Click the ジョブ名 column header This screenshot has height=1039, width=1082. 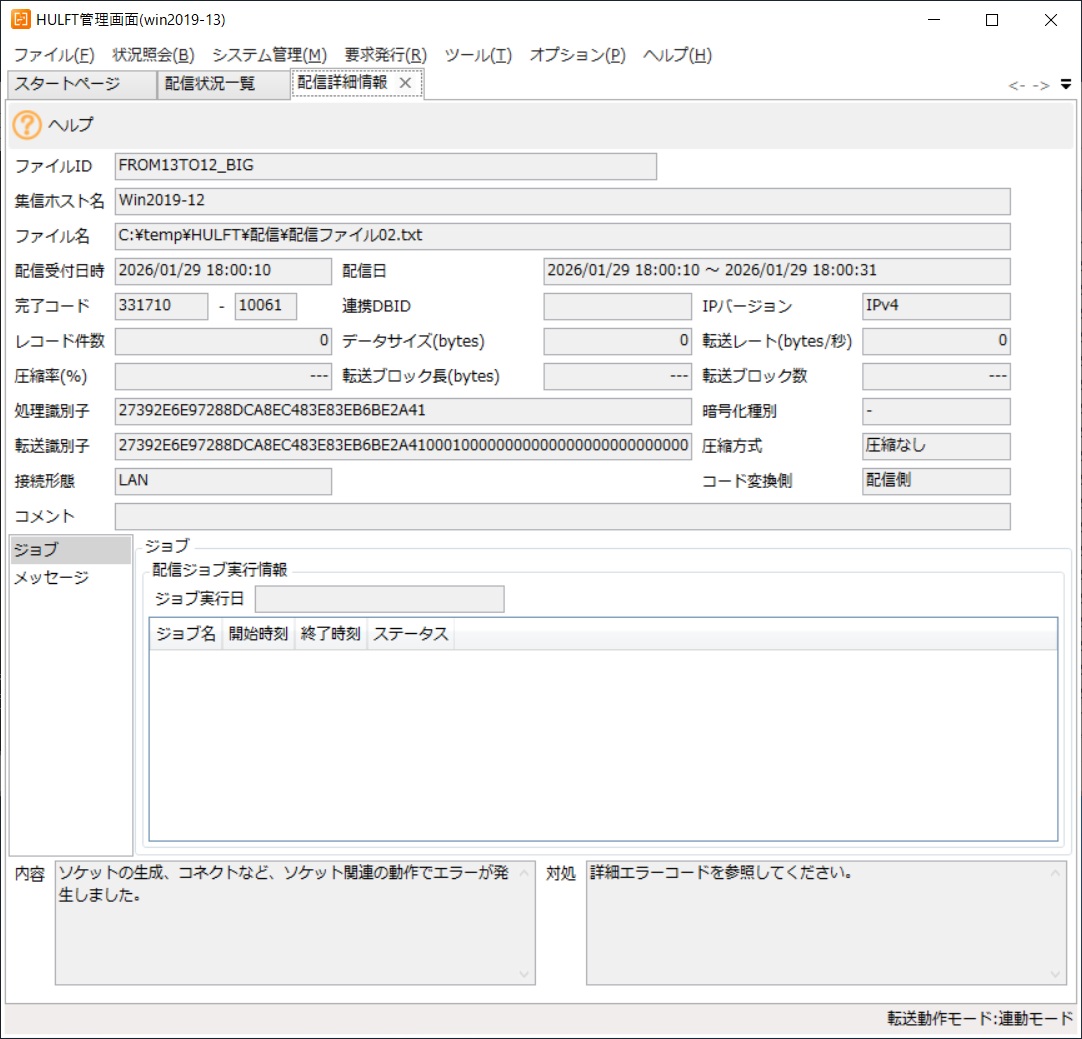pos(186,635)
